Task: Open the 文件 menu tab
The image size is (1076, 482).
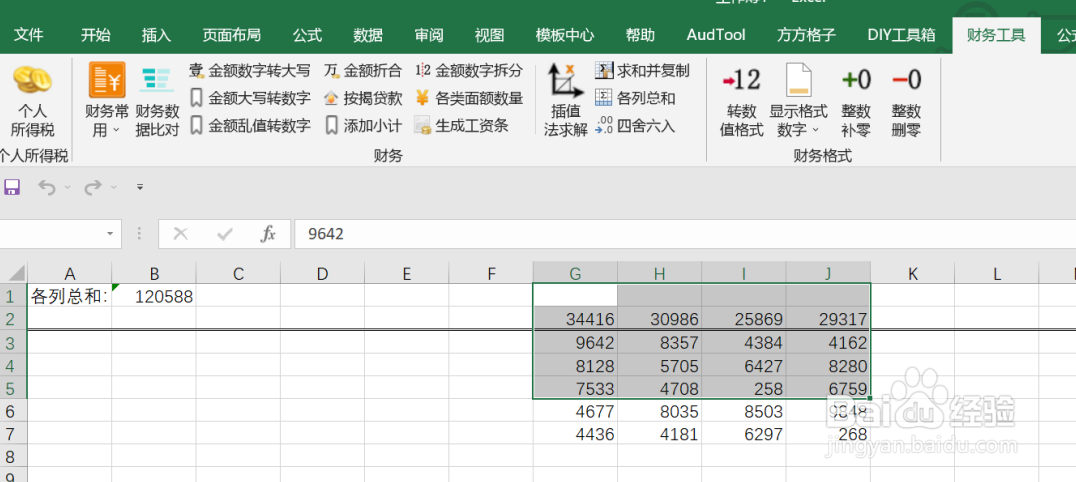Action: coord(29,35)
